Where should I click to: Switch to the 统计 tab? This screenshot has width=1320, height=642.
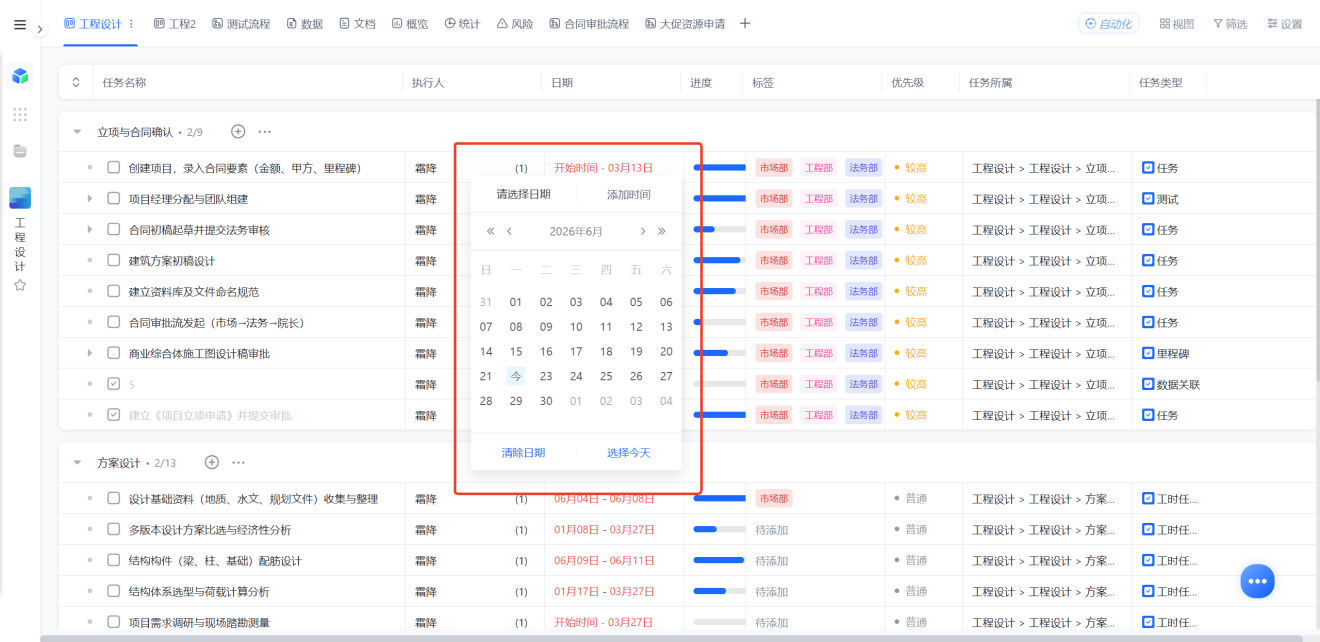click(462, 24)
